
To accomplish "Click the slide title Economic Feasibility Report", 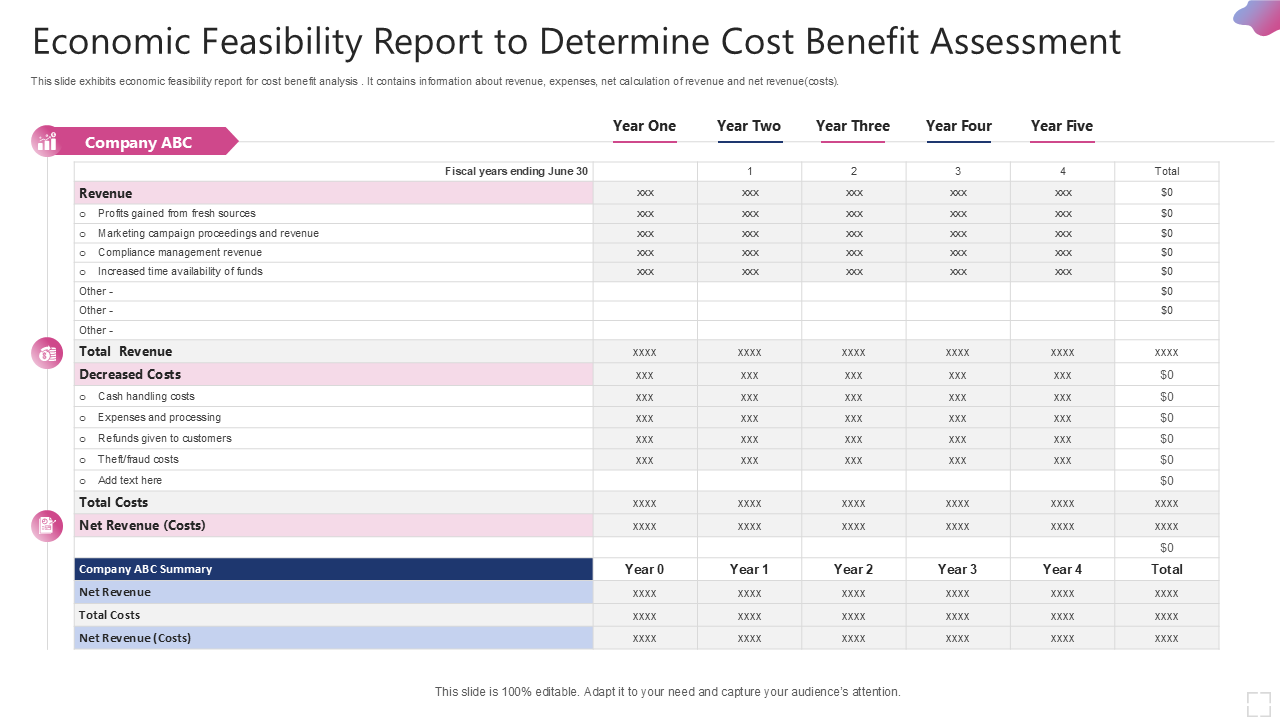I will point(577,42).
